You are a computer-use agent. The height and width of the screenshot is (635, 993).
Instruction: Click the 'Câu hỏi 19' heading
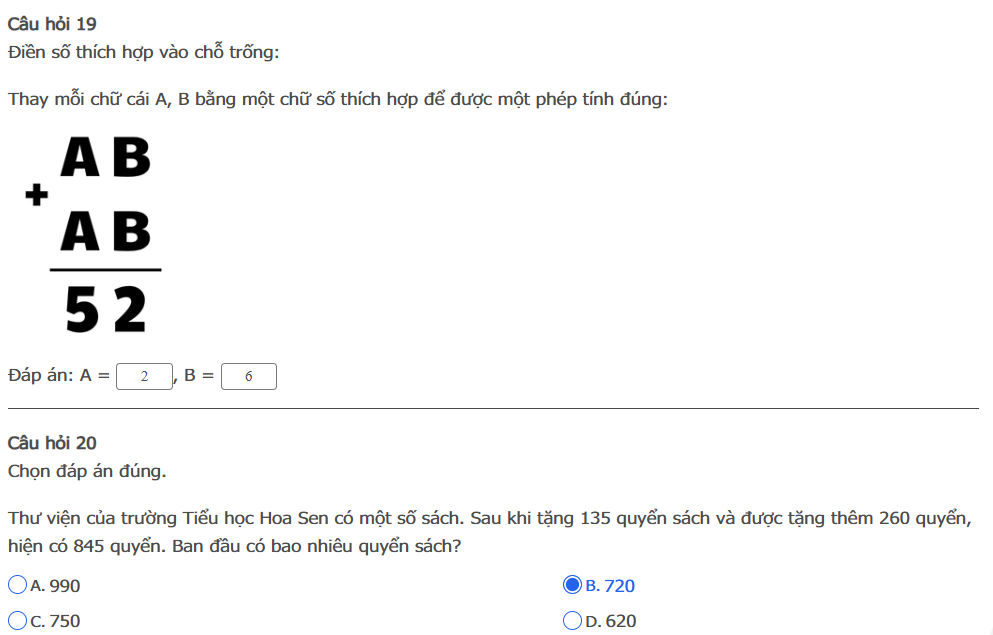(x=52, y=24)
